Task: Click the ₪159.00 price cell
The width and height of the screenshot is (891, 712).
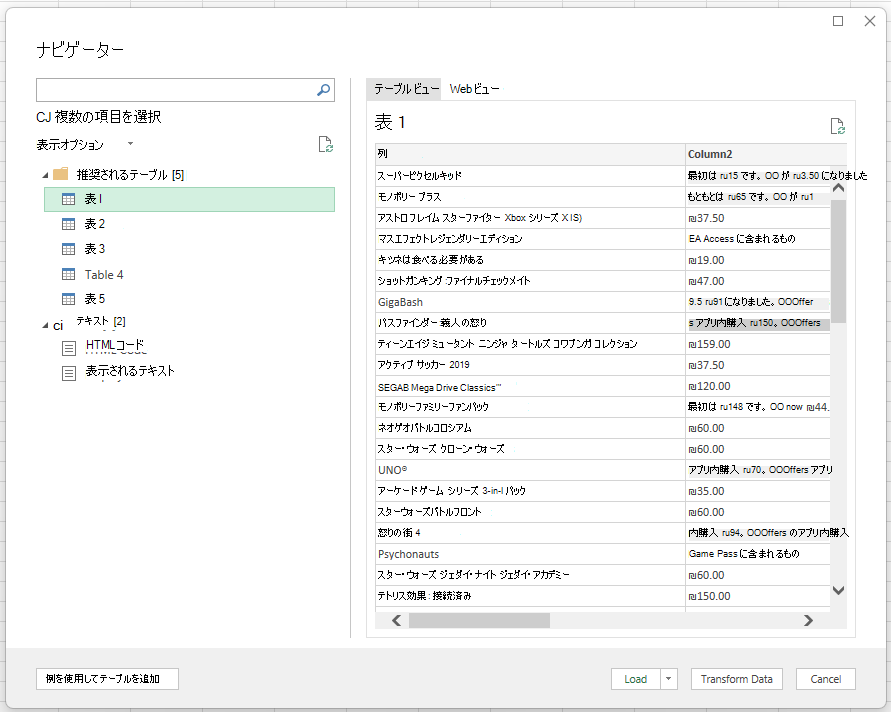Action: pos(758,344)
